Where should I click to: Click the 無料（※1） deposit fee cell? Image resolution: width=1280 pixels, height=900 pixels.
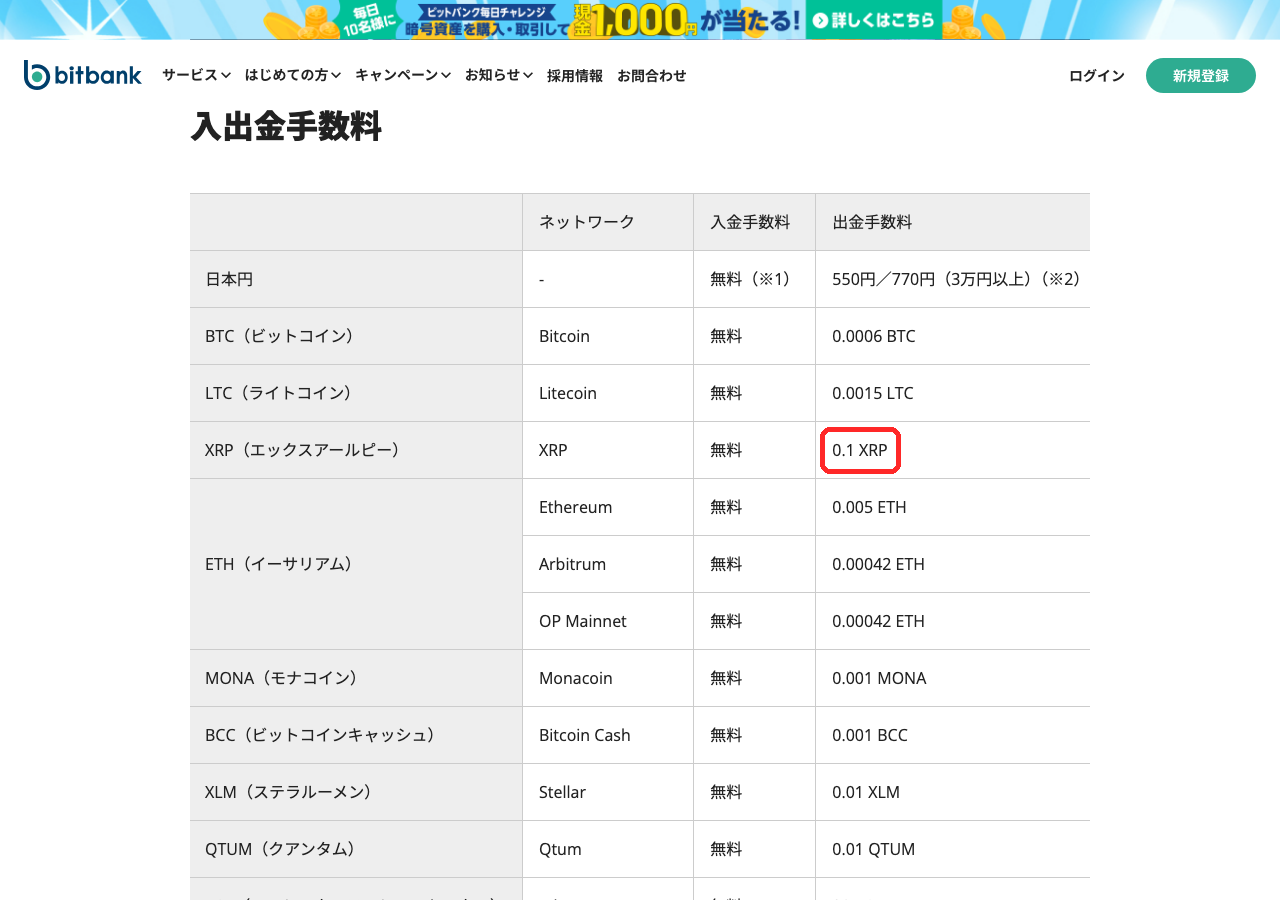coord(754,279)
